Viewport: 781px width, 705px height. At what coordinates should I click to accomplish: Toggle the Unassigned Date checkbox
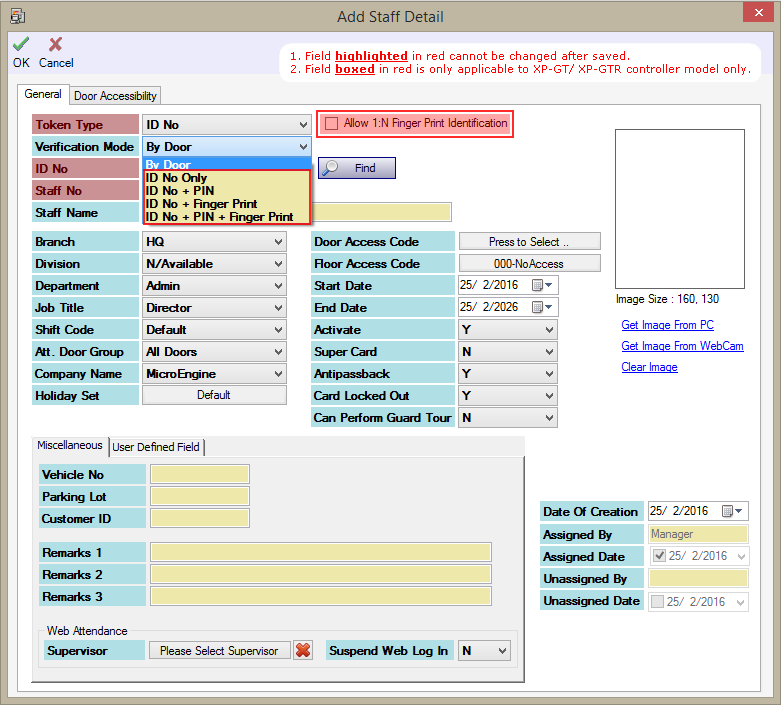pos(658,601)
